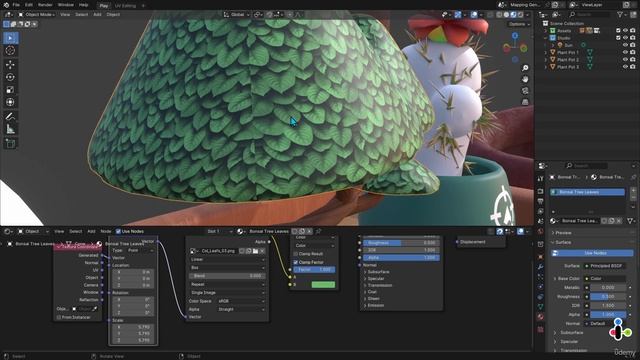Image resolution: width=640 pixels, height=360 pixels.
Task: Disable the Clamp Factor checkbox
Action: 296,262
